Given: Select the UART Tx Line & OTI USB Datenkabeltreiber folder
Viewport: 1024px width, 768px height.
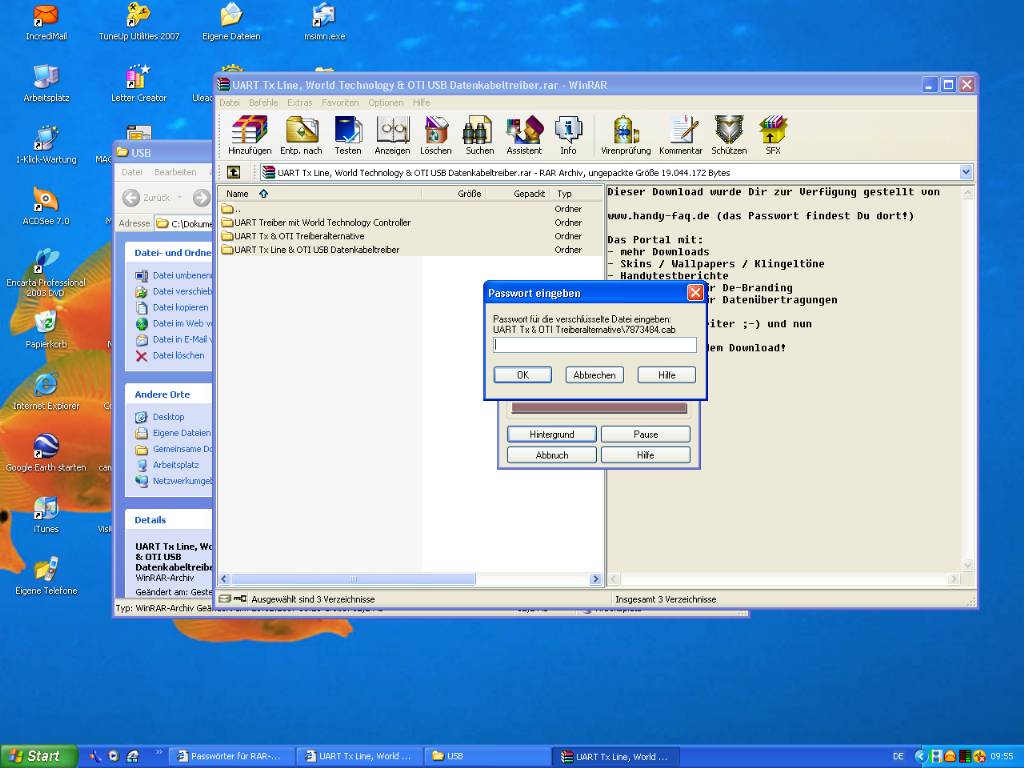Looking at the screenshot, I should pos(310,249).
